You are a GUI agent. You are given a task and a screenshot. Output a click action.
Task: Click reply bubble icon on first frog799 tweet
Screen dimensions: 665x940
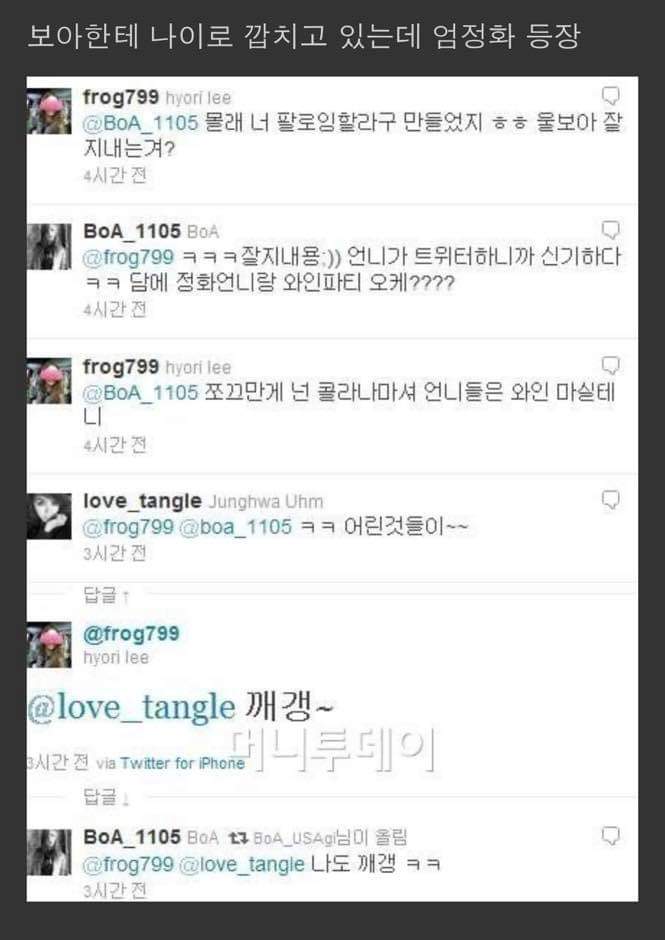tap(610, 97)
